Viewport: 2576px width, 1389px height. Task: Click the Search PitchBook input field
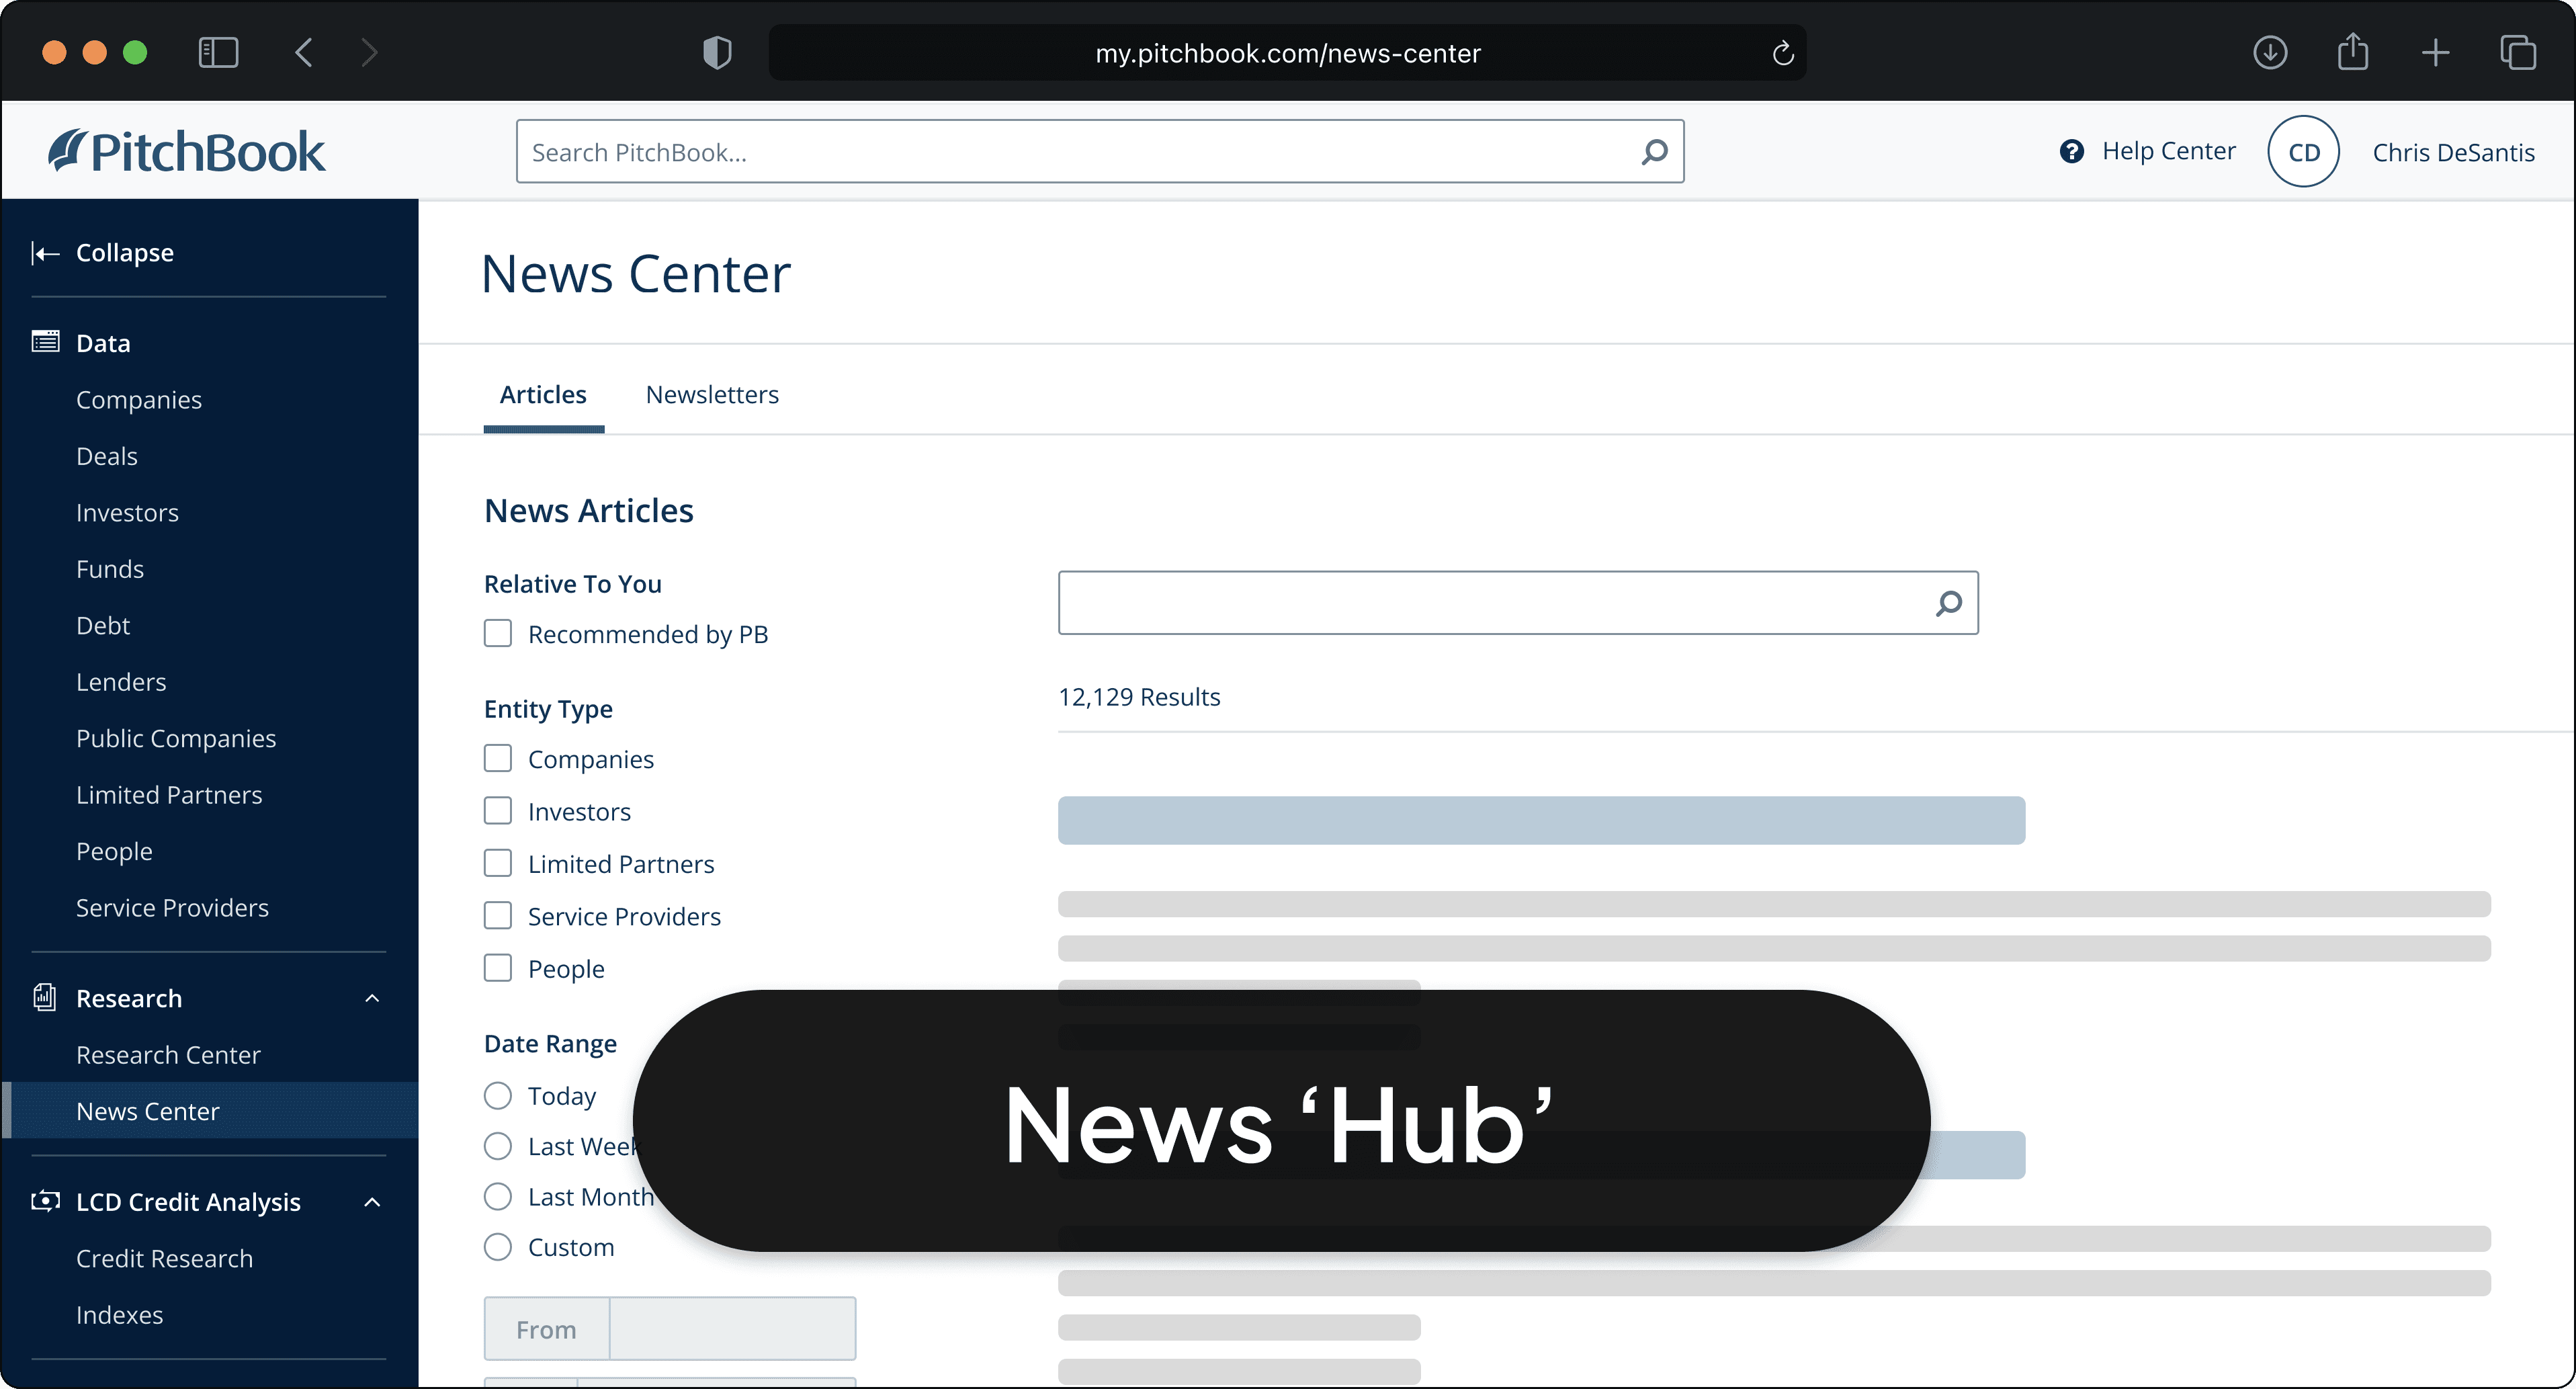(1080, 152)
